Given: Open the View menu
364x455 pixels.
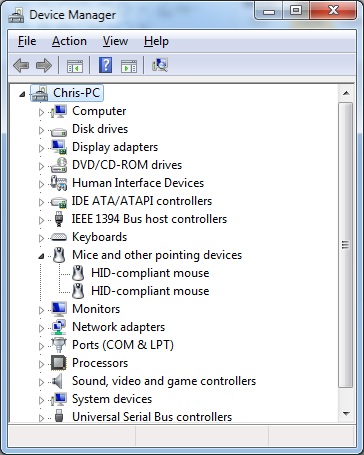Looking at the screenshot, I should pyautogui.click(x=115, y=41).
